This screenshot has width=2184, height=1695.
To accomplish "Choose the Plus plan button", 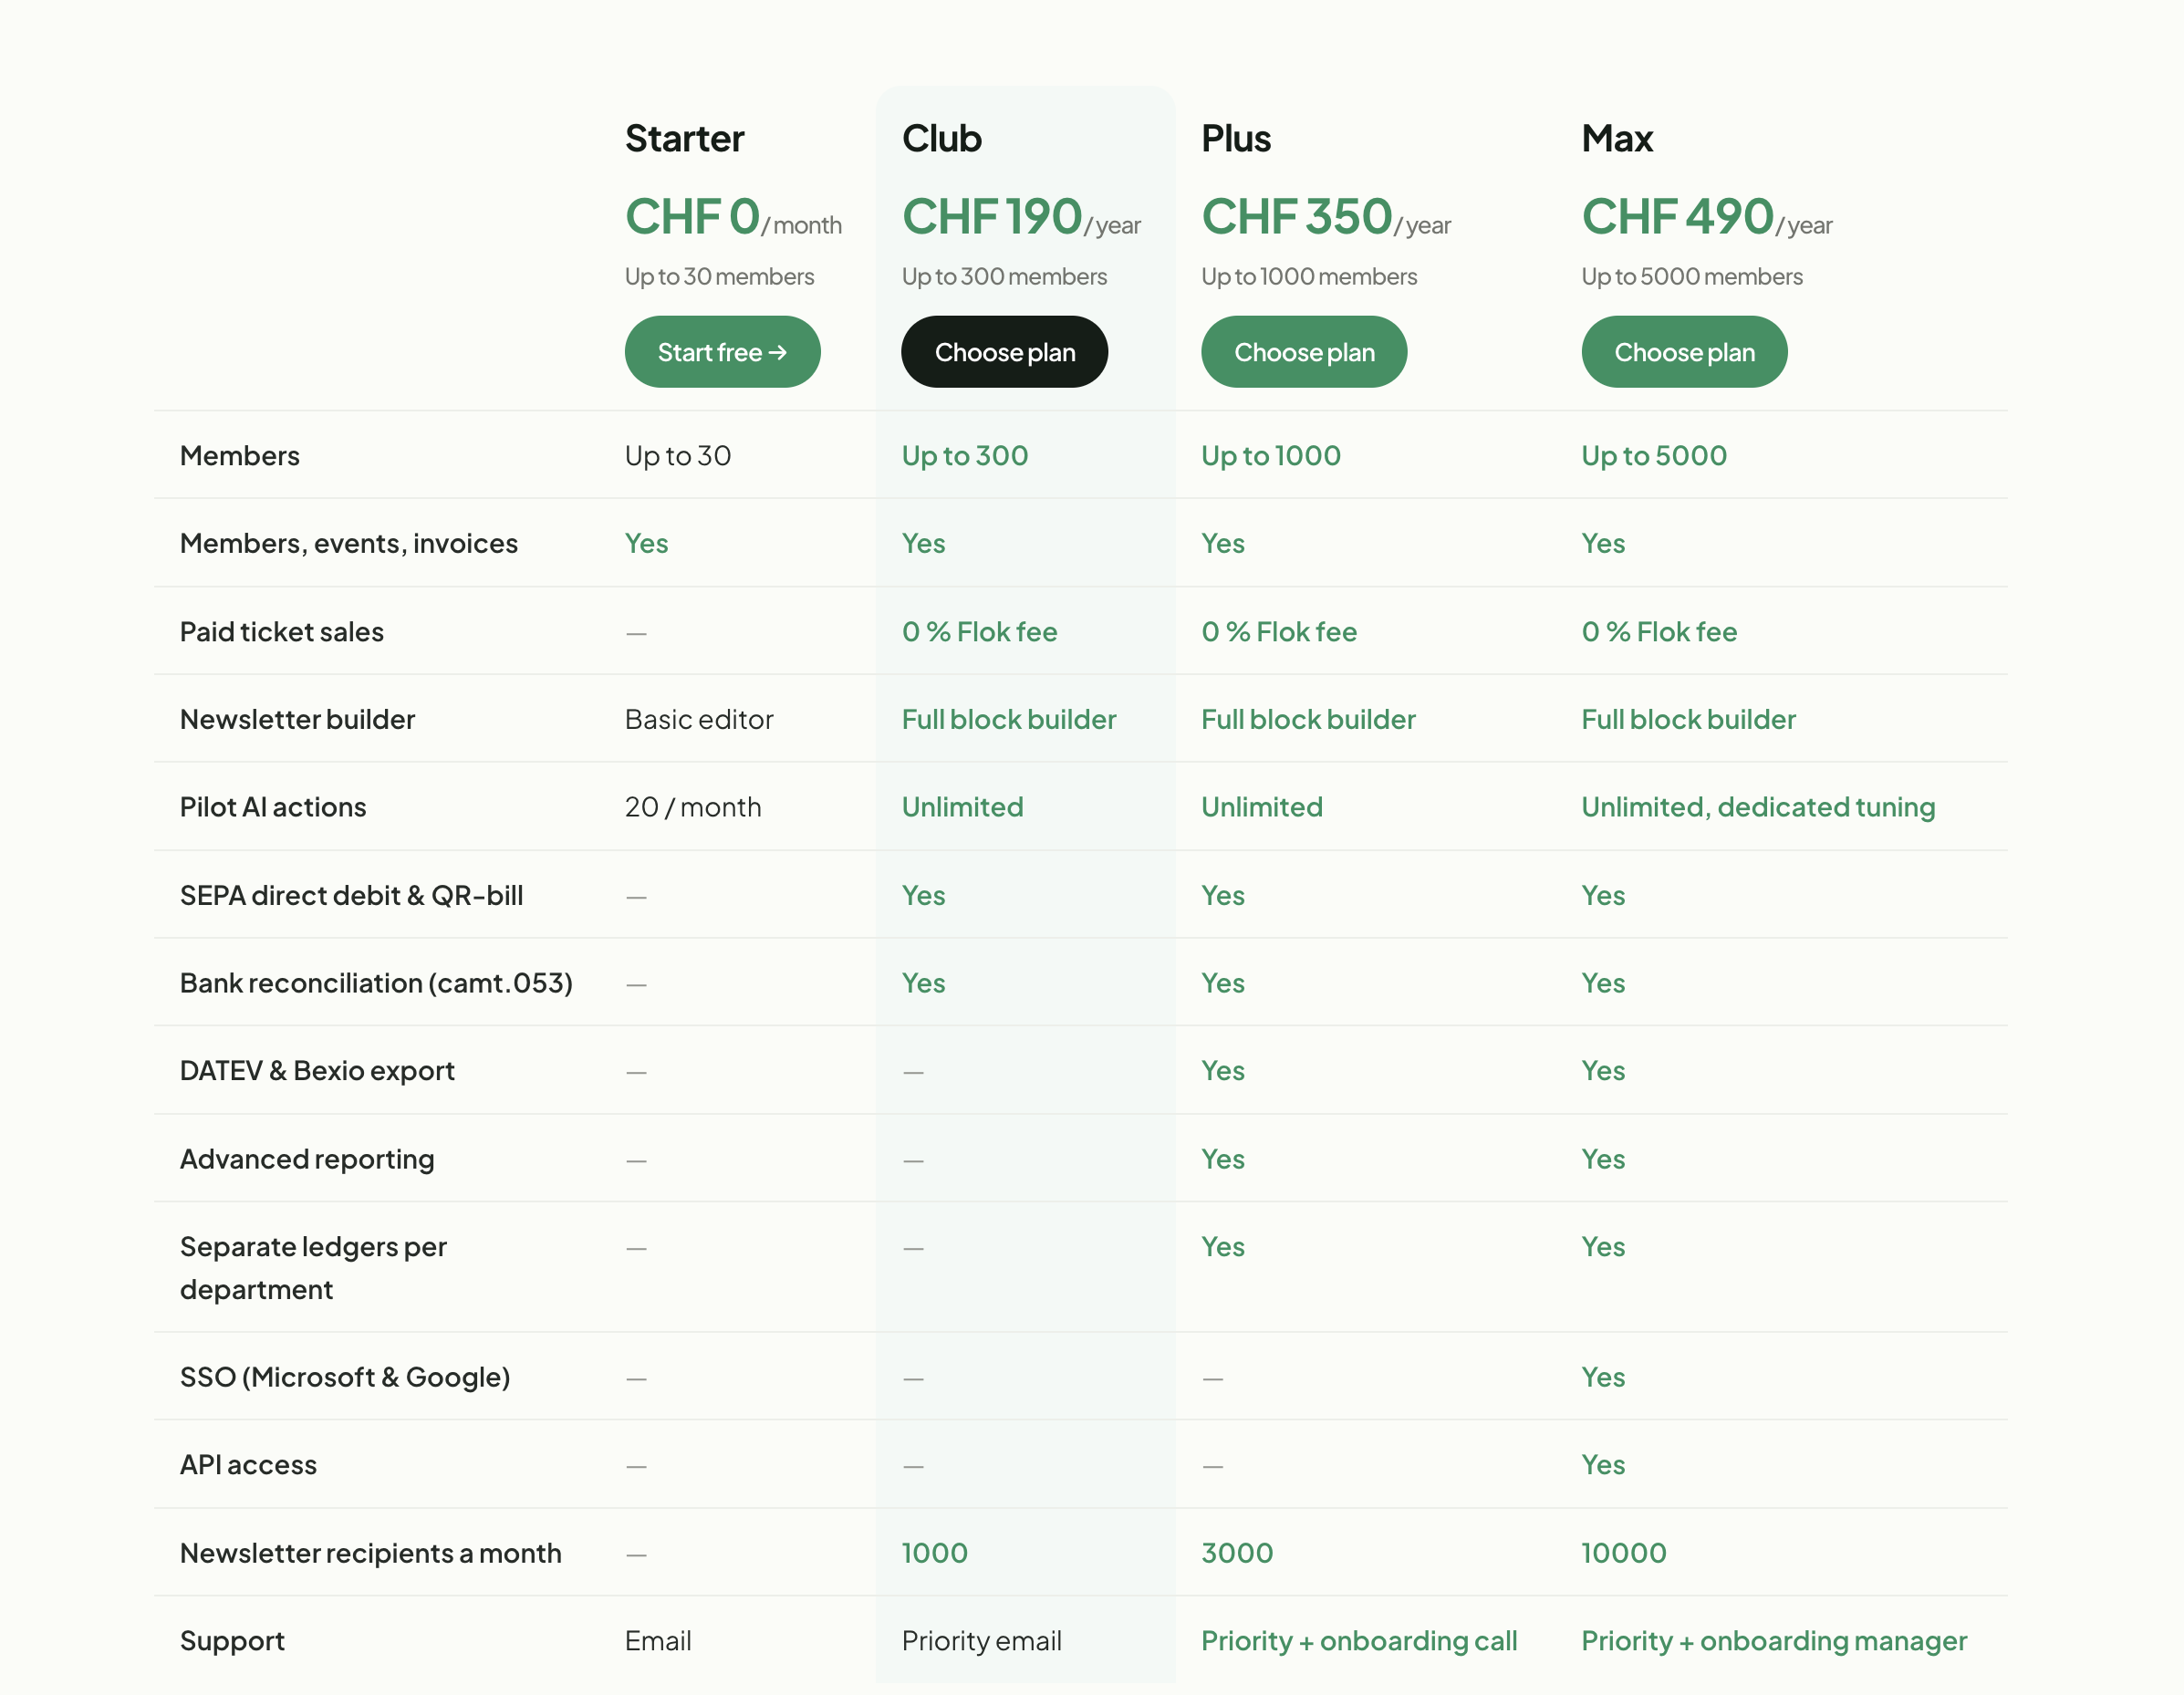I will 1304,352.
